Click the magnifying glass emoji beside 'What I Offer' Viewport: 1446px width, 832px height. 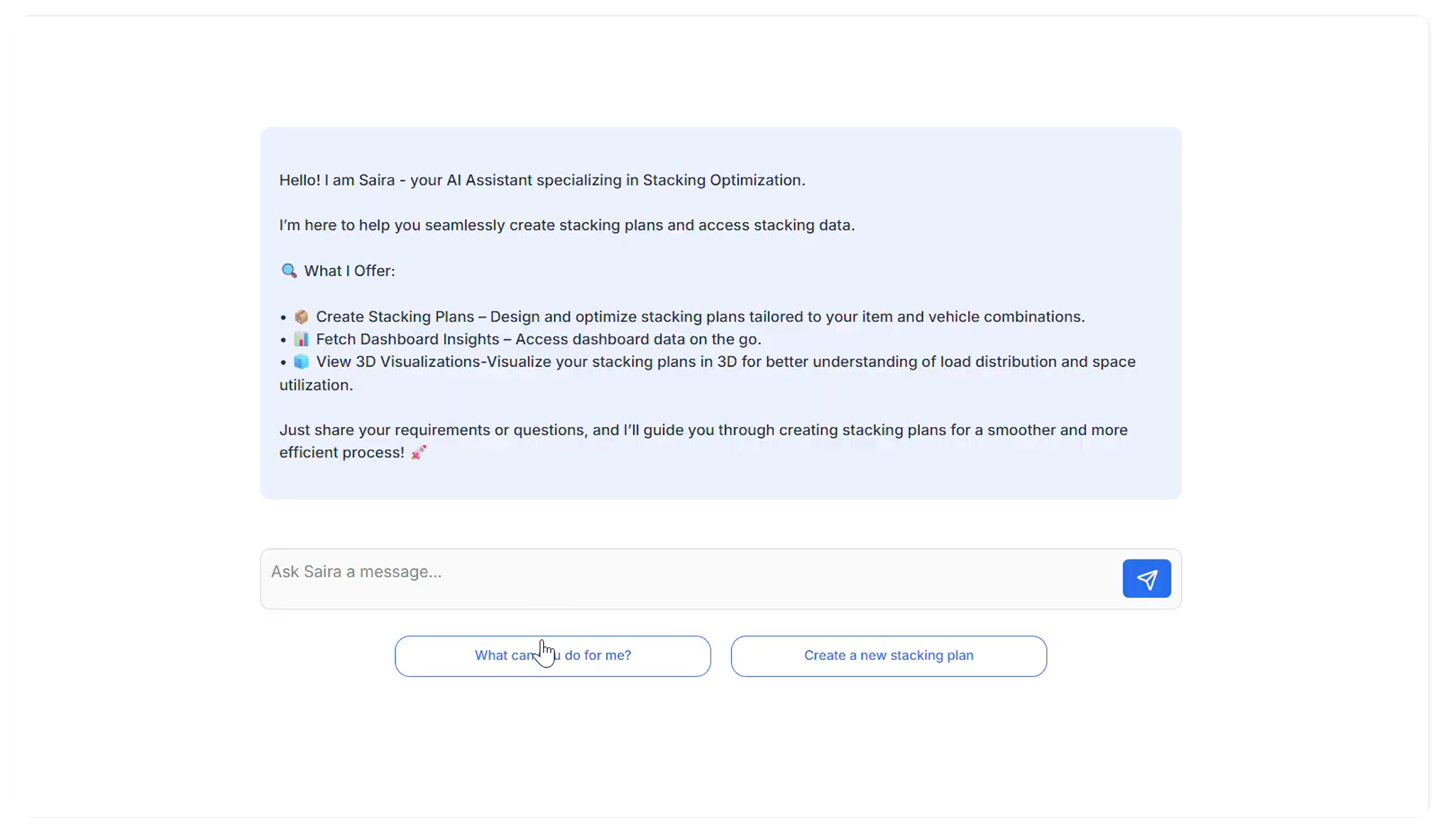289,271
